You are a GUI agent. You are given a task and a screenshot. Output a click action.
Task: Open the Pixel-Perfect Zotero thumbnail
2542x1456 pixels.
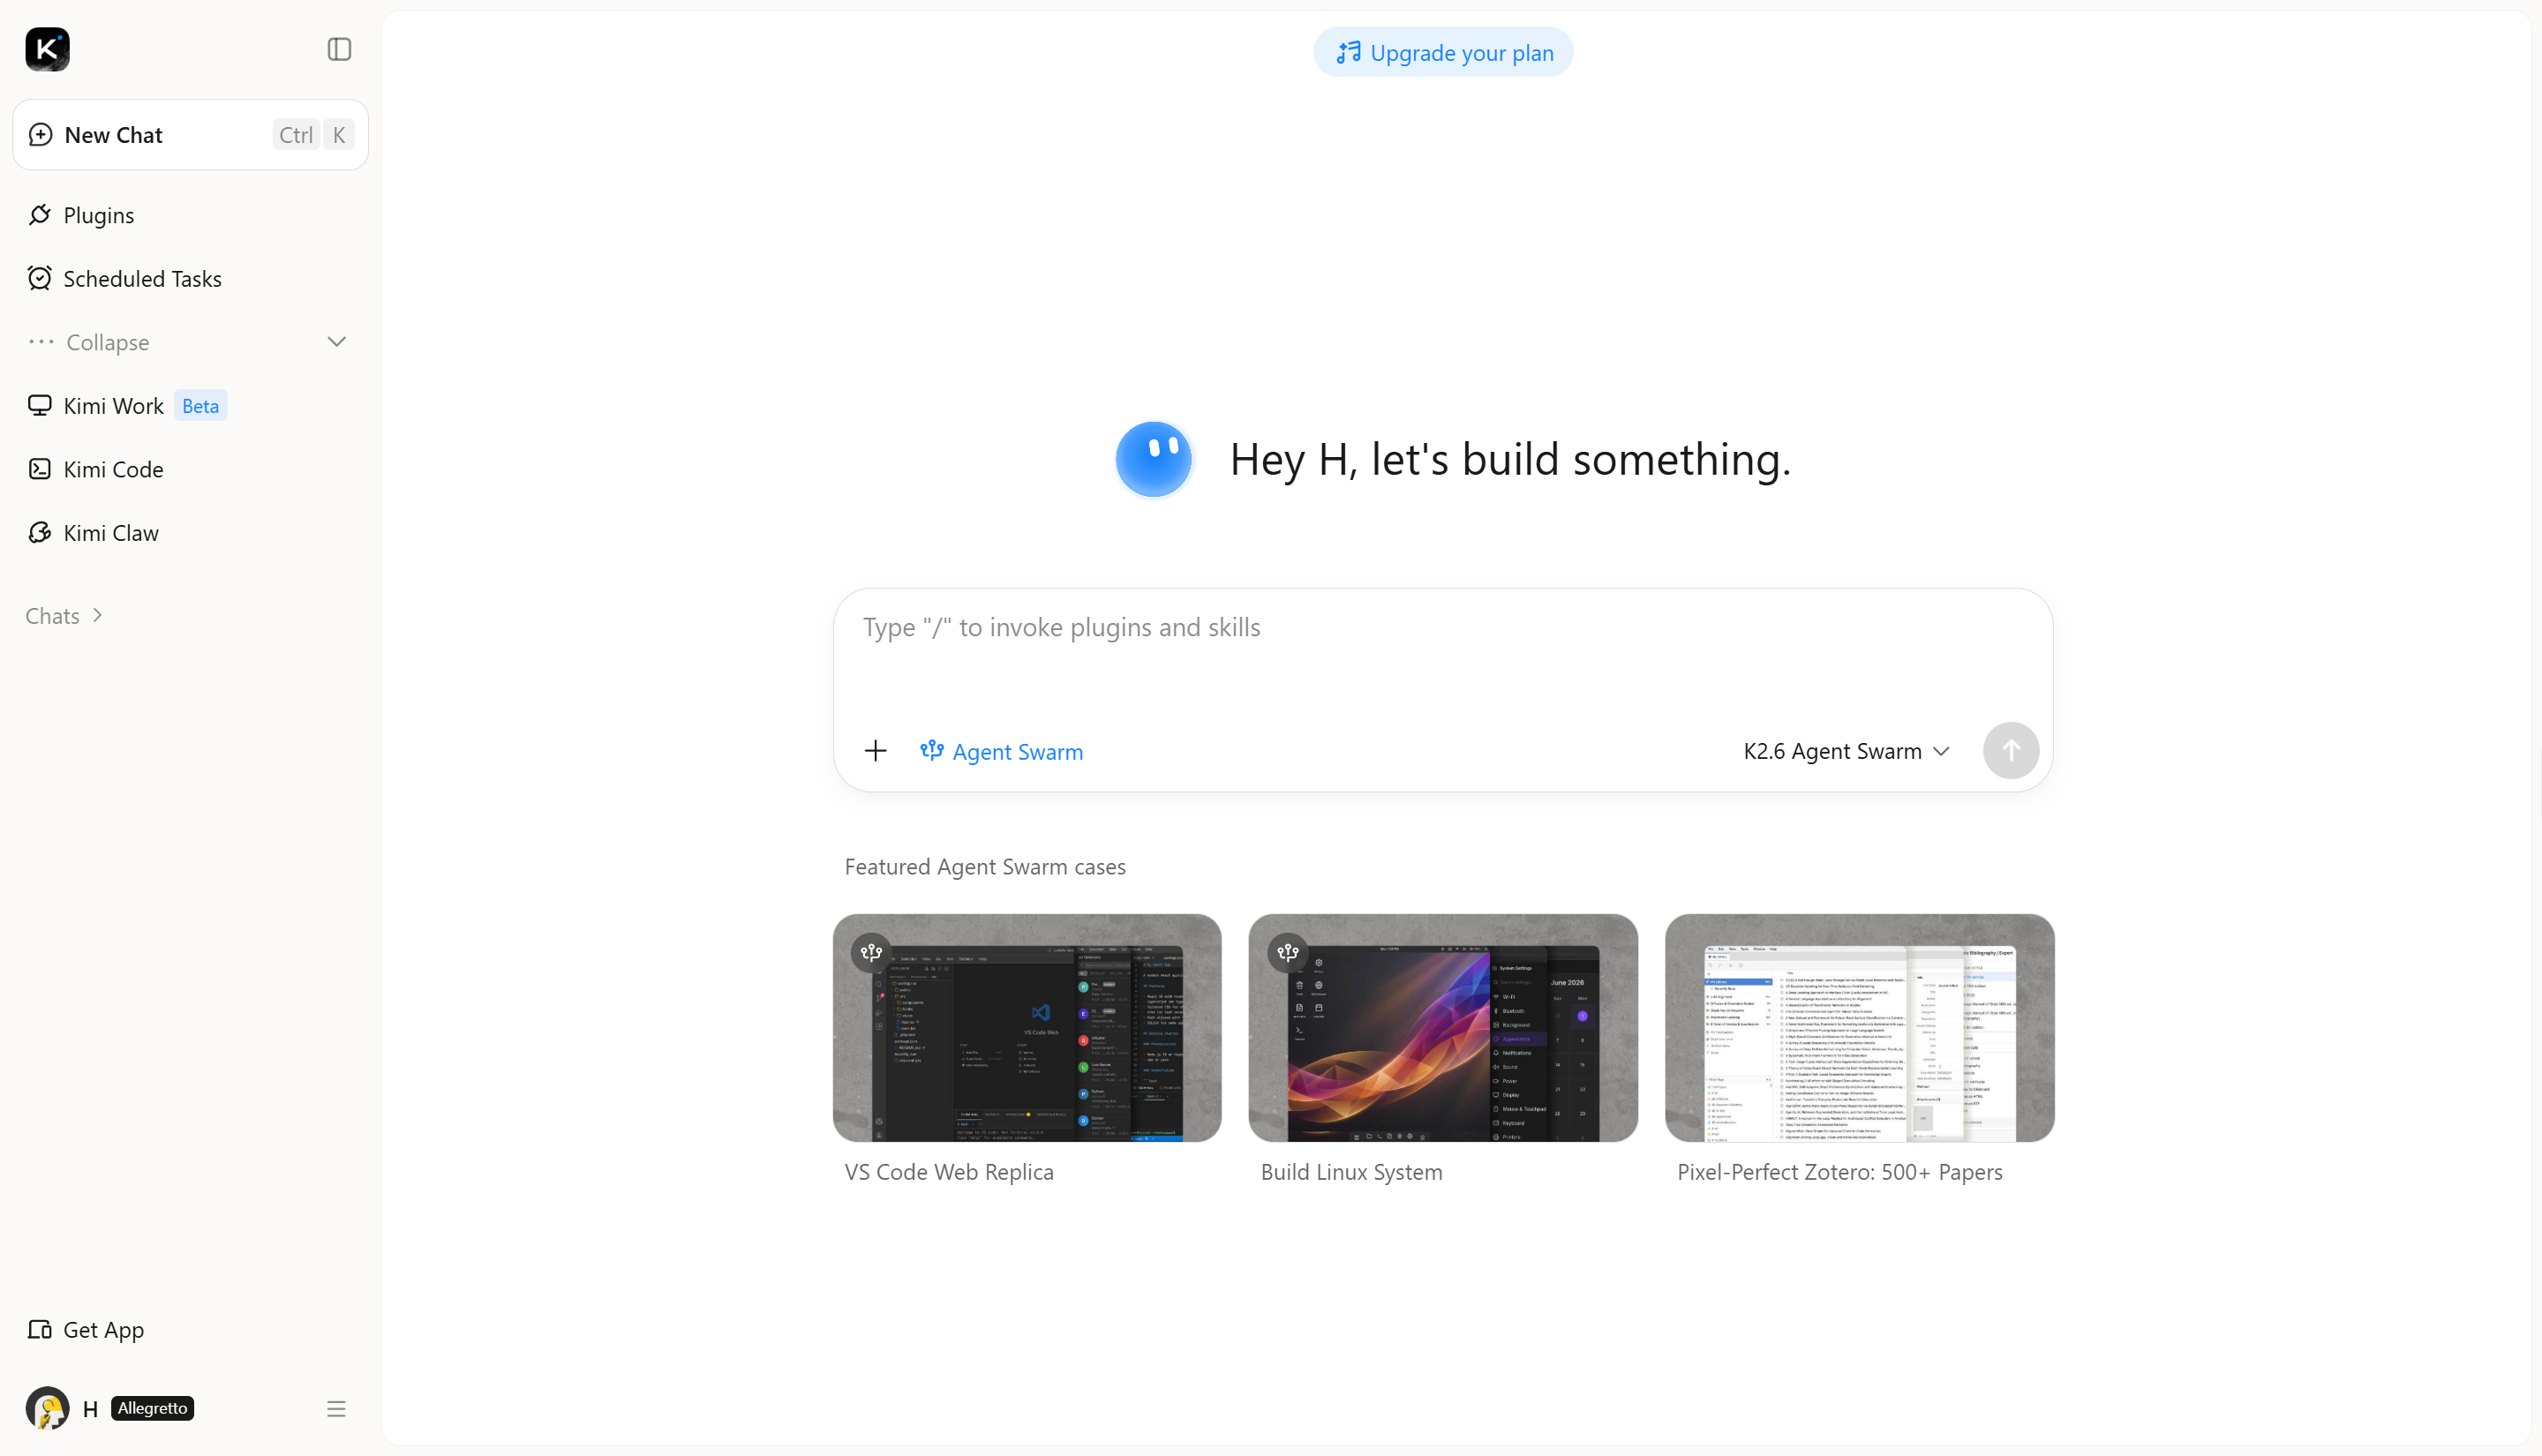click(x=1860, y=1028)
